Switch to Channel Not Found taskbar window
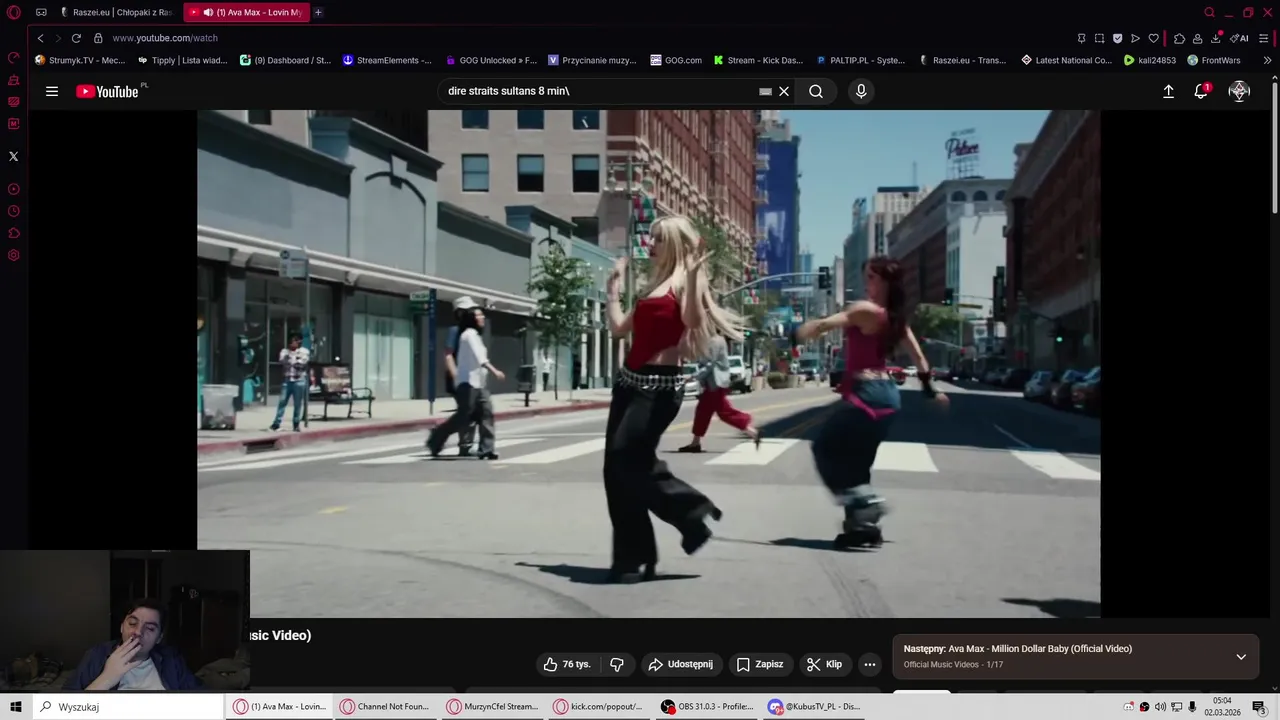The width and height of the screenshot is (1280, 720). pos(385,707)
